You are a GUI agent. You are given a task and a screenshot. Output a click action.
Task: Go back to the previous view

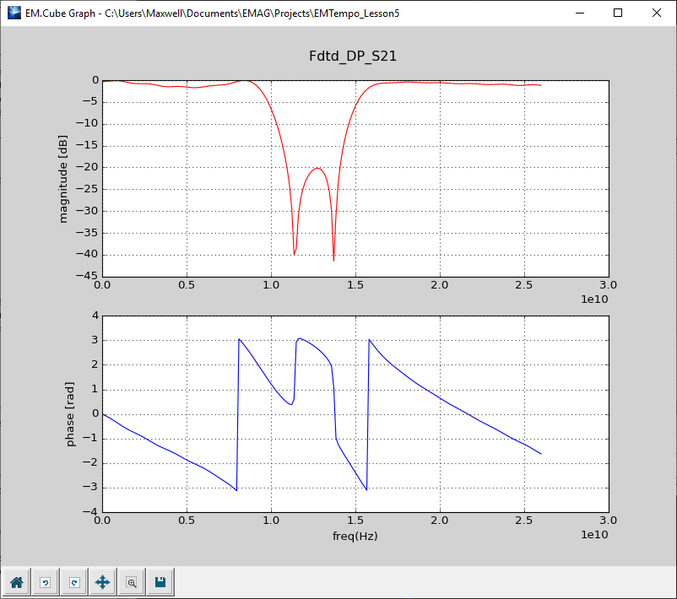point(45,582)
